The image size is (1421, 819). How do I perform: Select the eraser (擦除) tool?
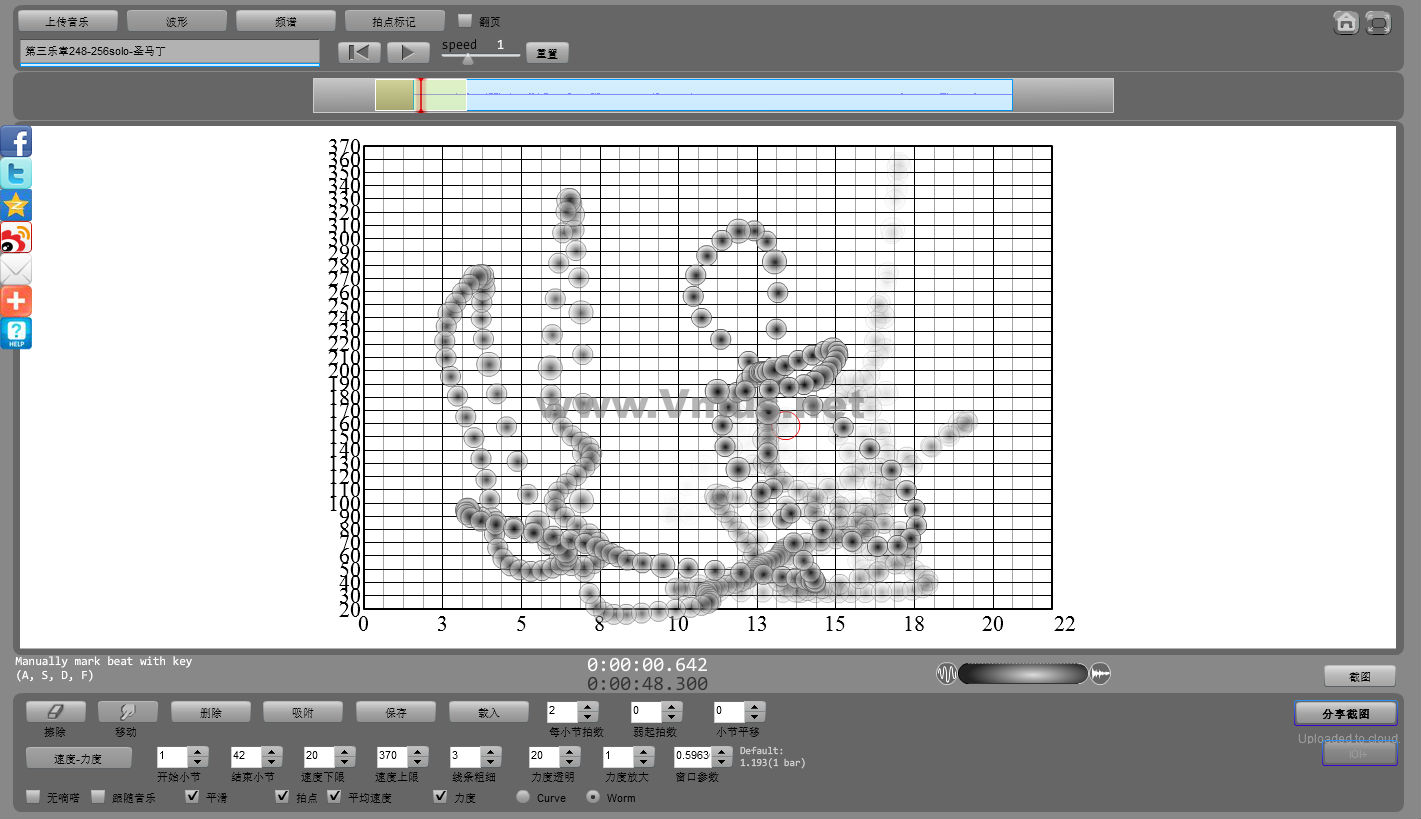[55, 711]
